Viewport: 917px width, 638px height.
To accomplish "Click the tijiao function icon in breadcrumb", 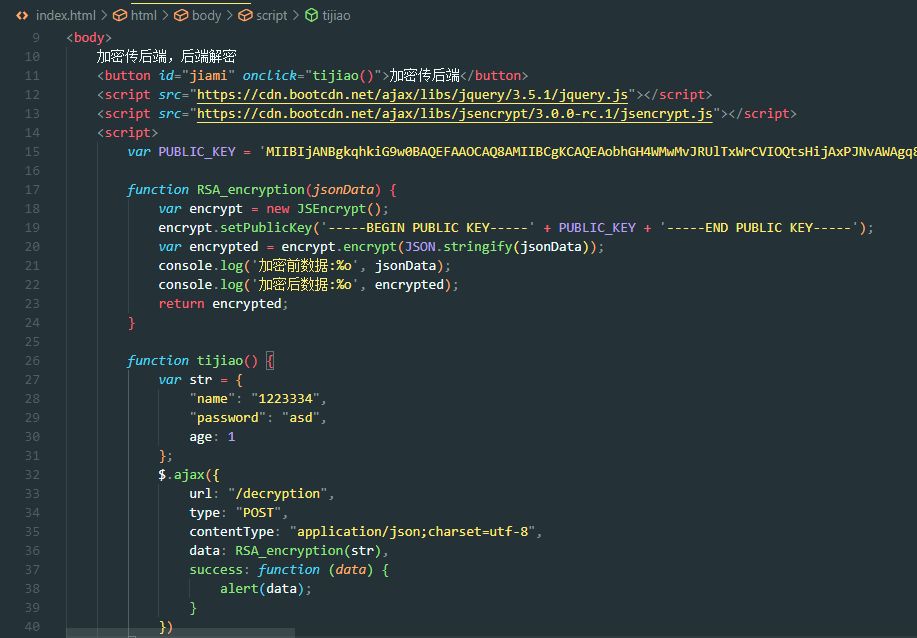I will (x=312, y=16).
